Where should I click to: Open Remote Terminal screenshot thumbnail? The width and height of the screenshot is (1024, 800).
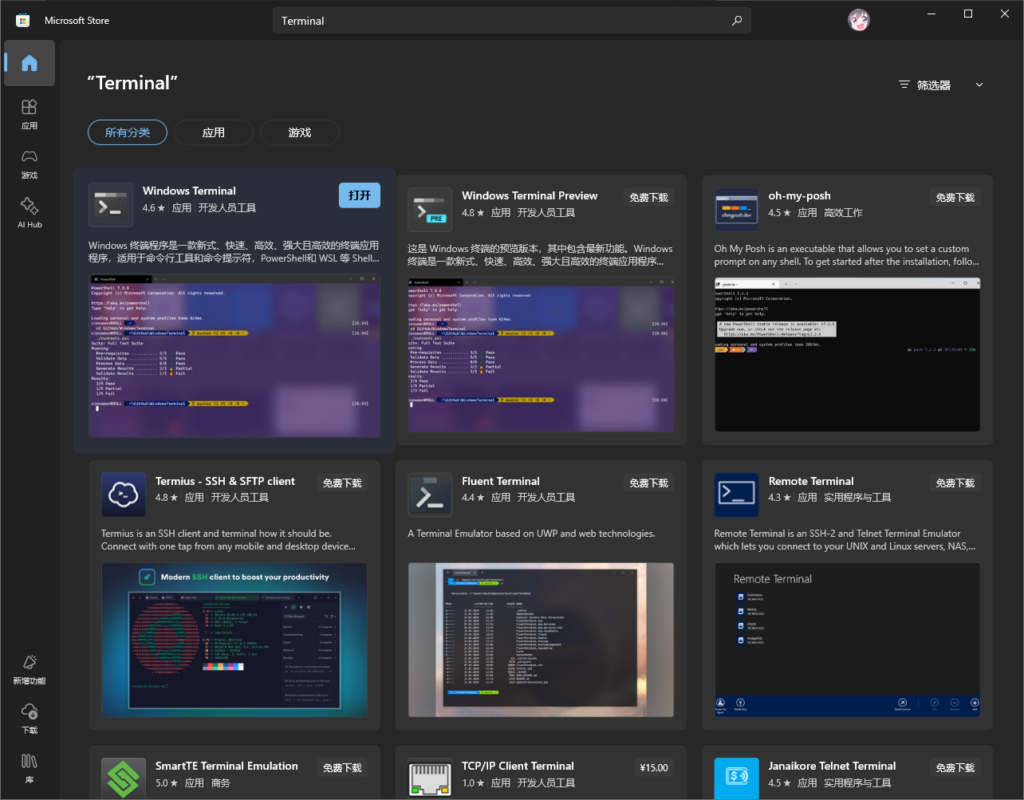point(847,640)
